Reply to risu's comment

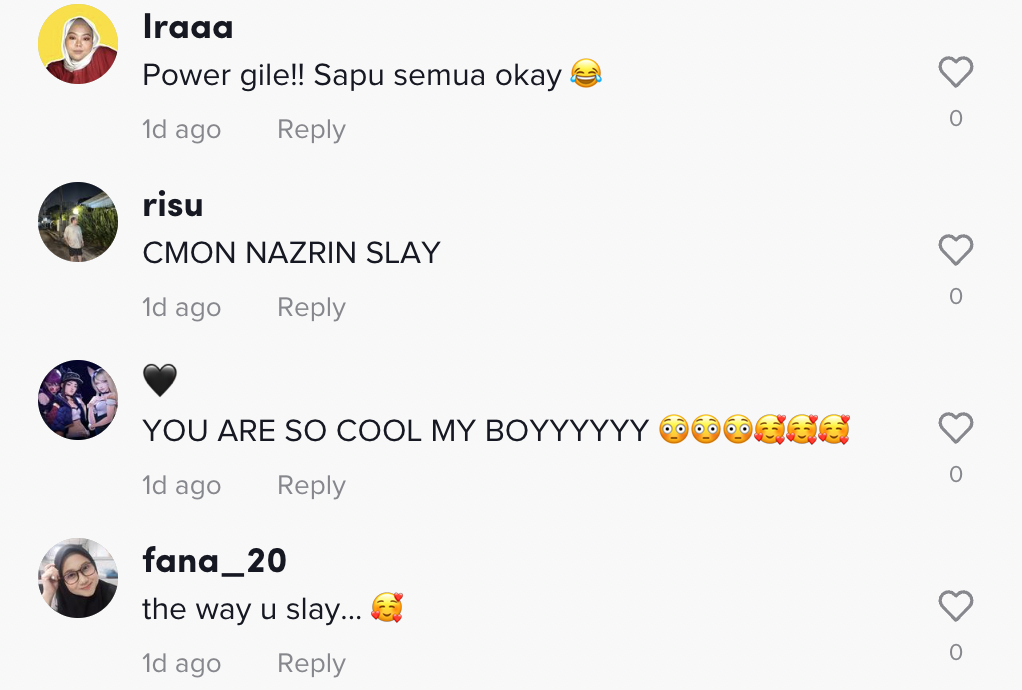311,308
